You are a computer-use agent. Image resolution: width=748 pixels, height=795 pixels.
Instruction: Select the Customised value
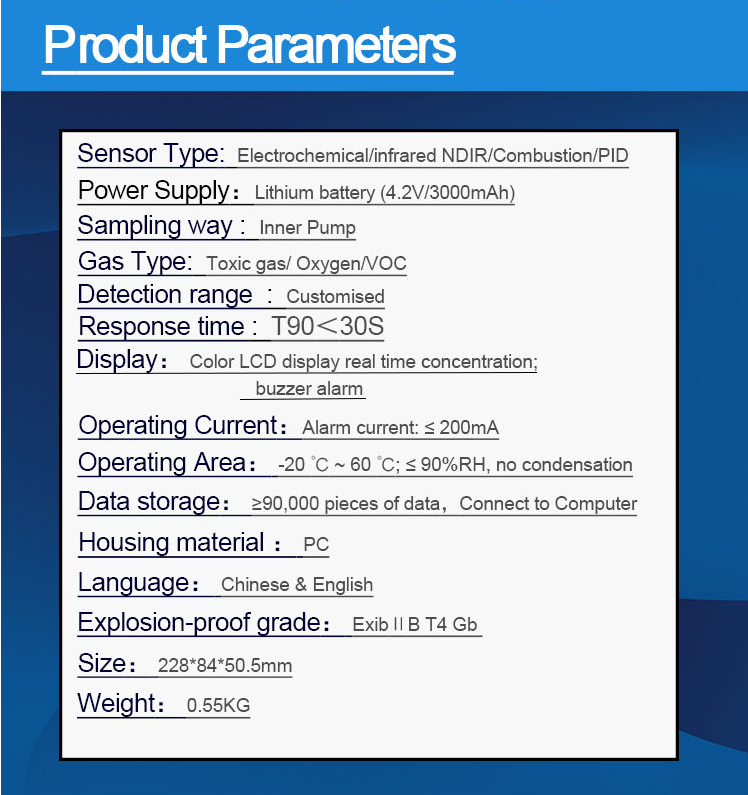335,297
